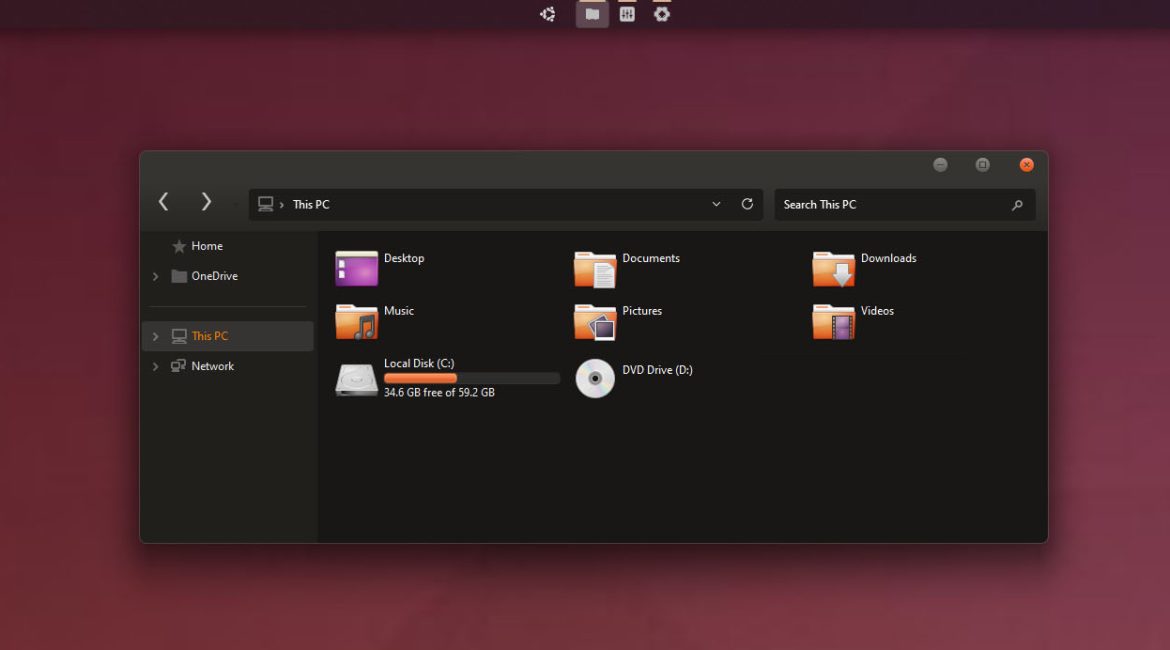Click the Videos folder label

coord(877,310)
